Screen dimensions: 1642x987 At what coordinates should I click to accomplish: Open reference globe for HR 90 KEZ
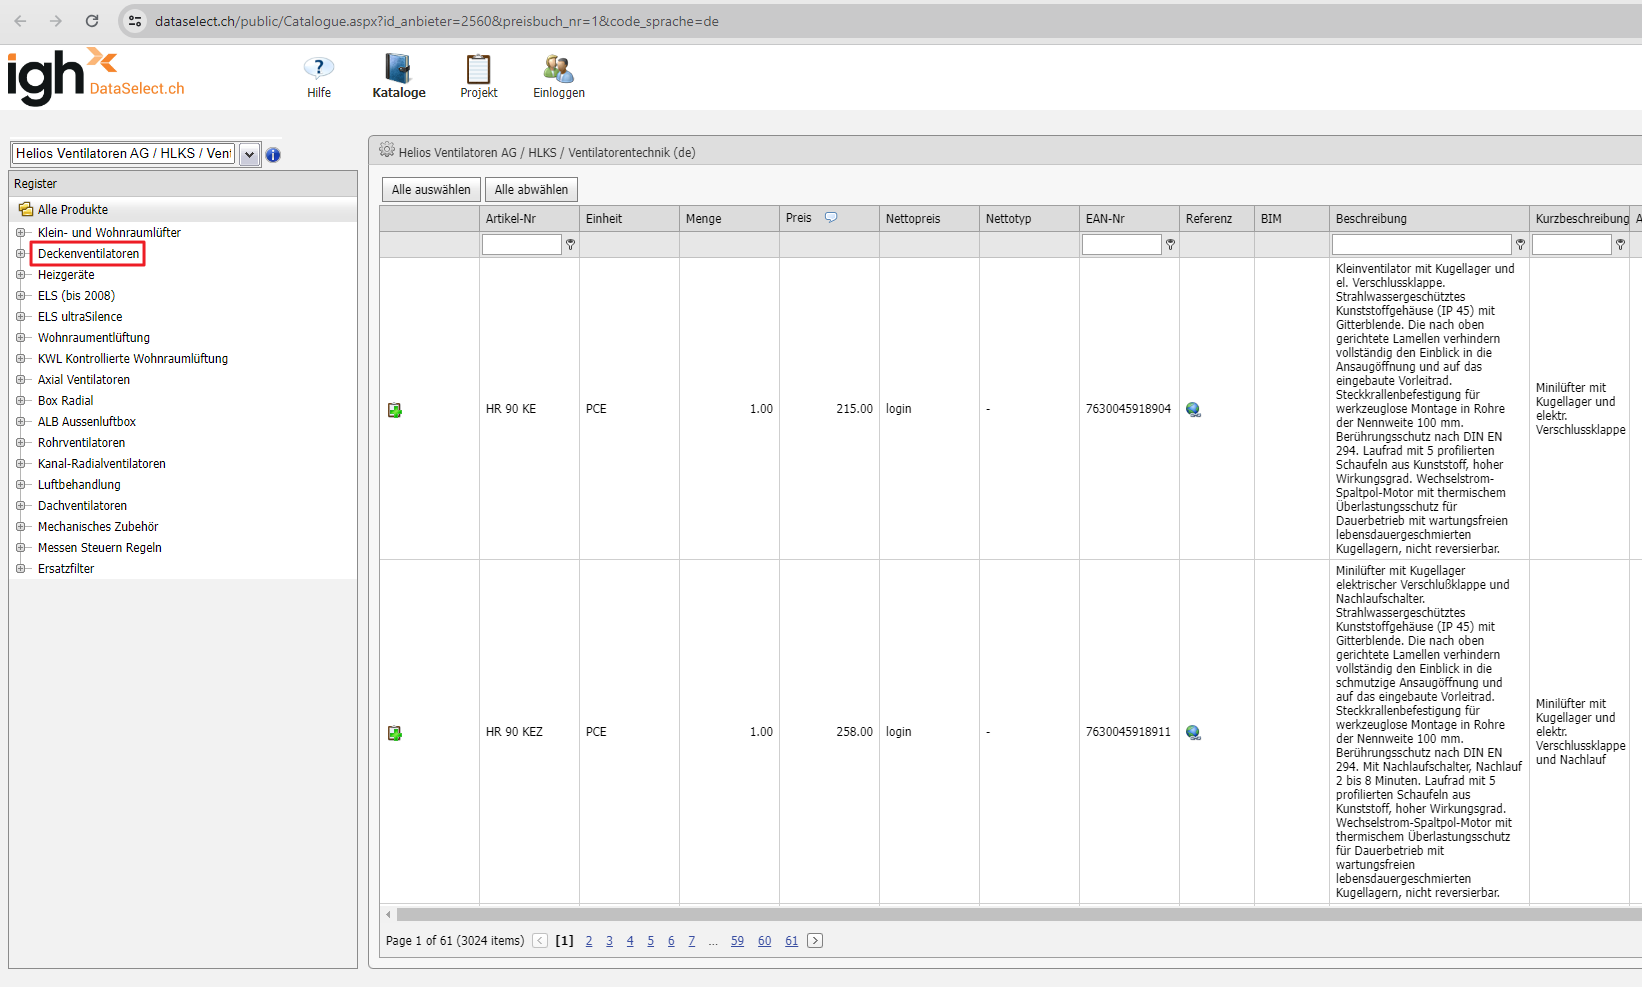coord(1193,732)
